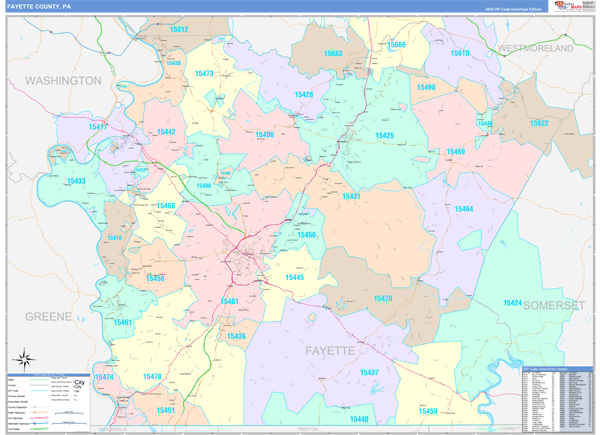The height and width of the screenshot is (435, 600).
Task: Click on ZIP code 15464 area
Action: pyautogui.click(x=463, y=209)
